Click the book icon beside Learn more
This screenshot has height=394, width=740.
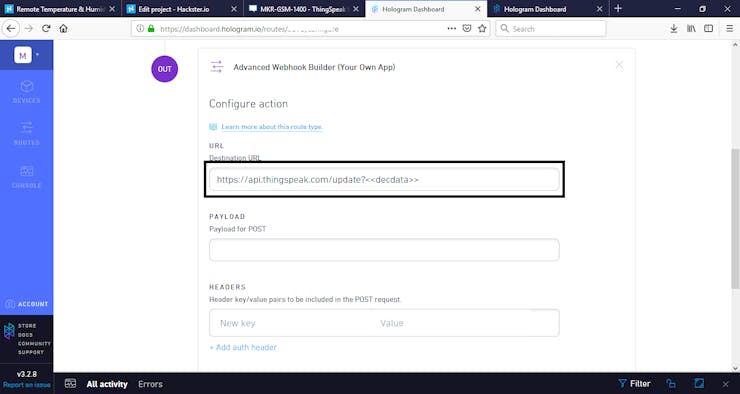213,127
